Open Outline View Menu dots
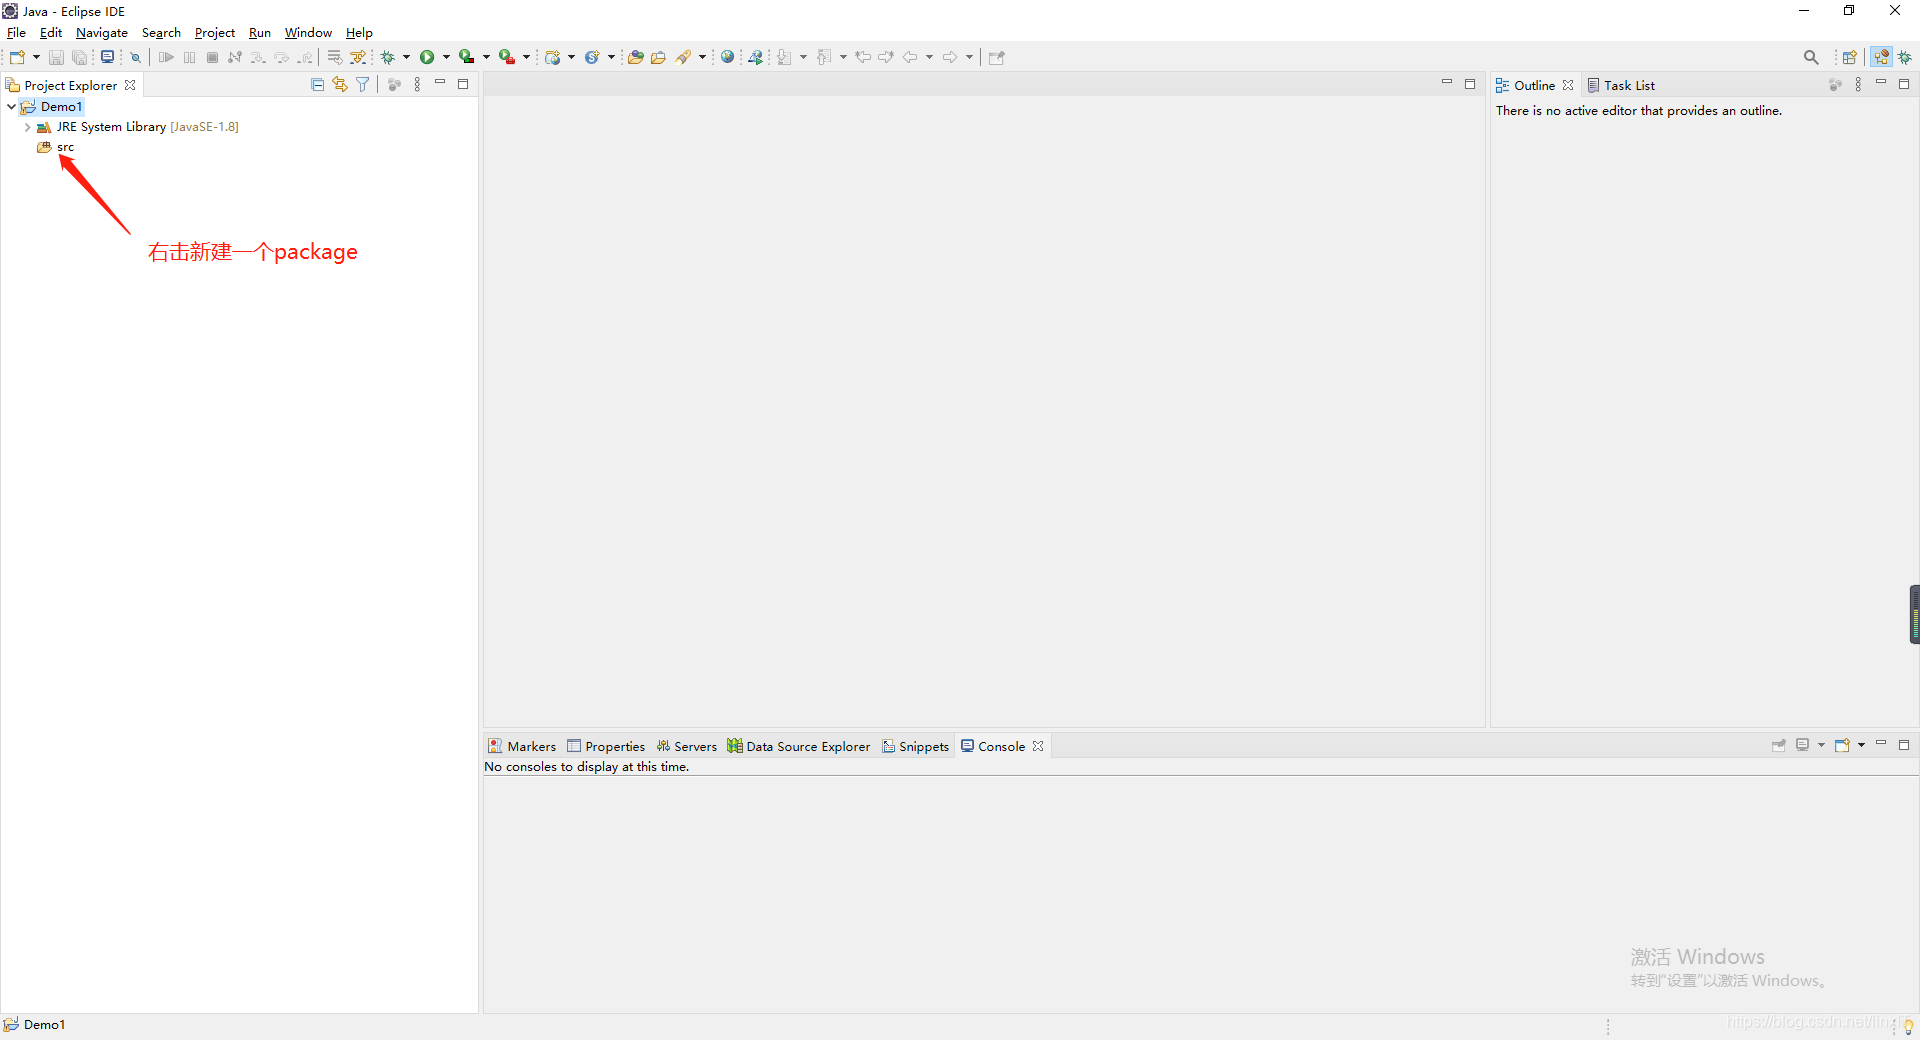 [x=1858, y=85]
